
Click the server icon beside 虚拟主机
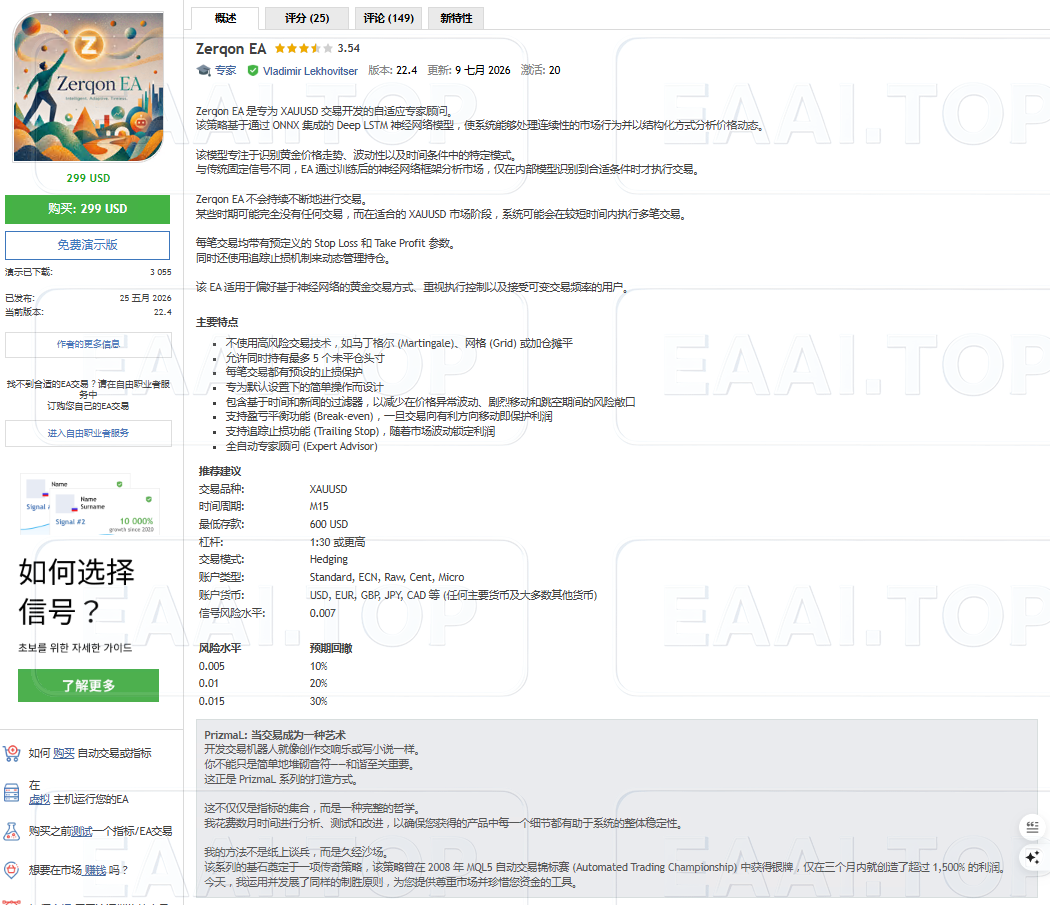point(11,792)
